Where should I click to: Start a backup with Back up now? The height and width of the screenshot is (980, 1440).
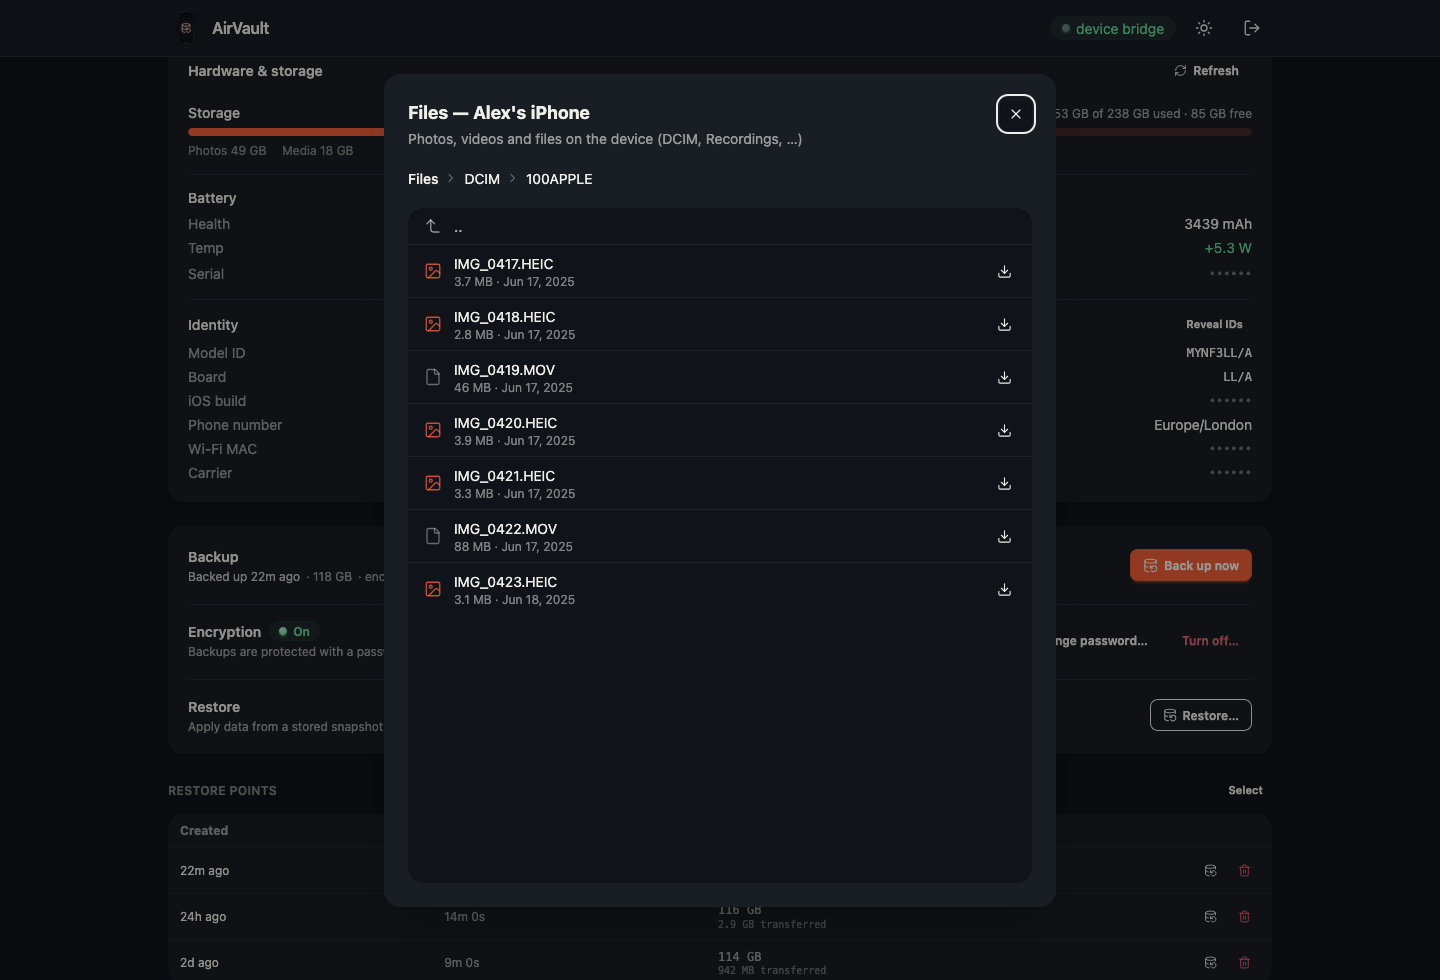coord(1191,566)
